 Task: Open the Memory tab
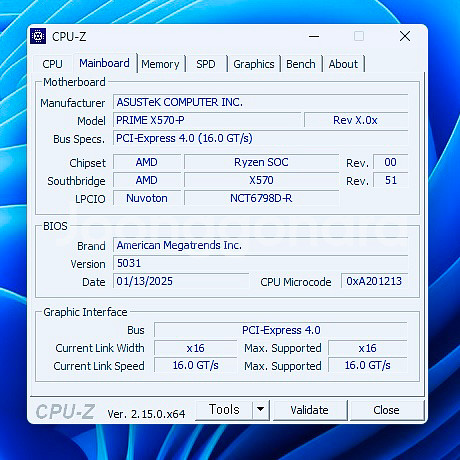(x=160, y=64)
